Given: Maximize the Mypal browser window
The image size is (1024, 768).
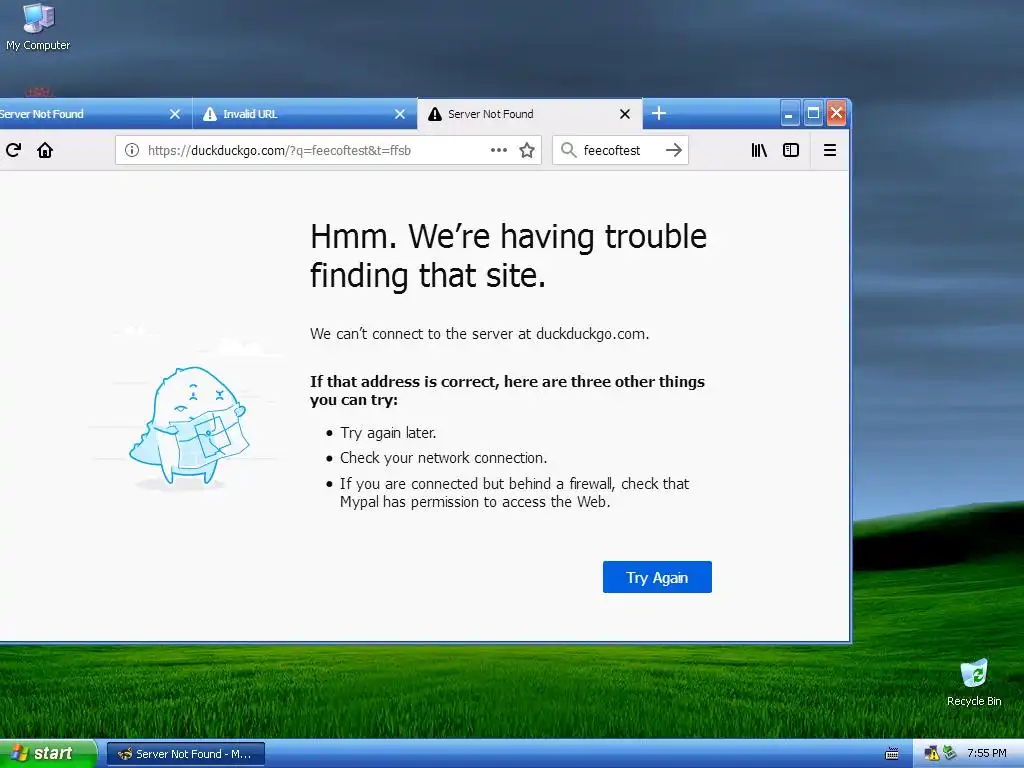Looking at the screenshot, I should 813,114.
